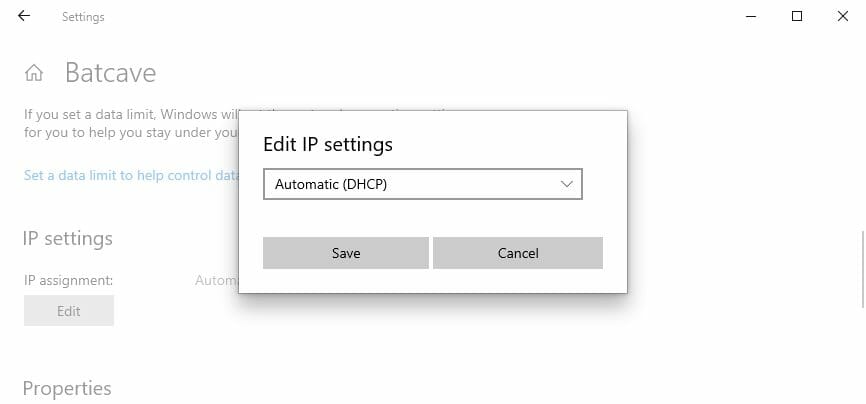
Task: Click the partially hidden IP assignment value
Action: 216,281
